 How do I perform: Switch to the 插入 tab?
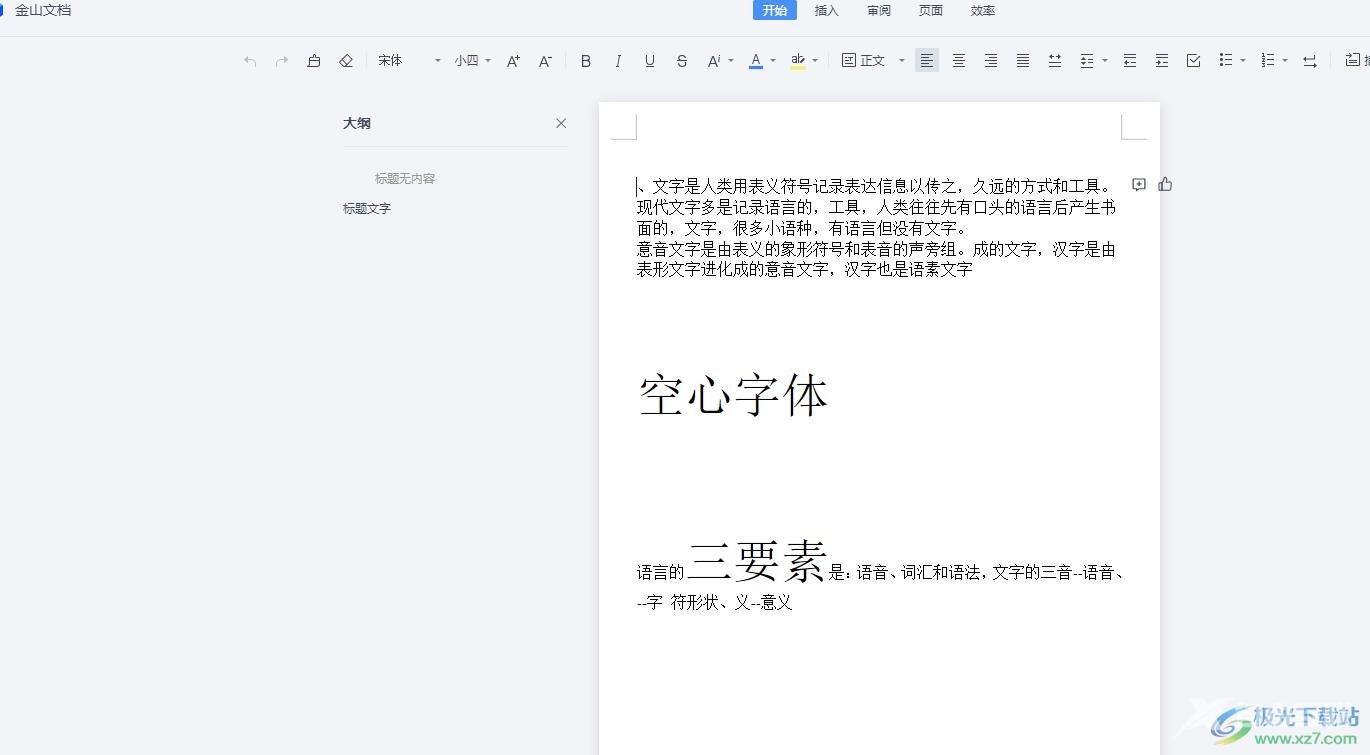tap(827, 10)
